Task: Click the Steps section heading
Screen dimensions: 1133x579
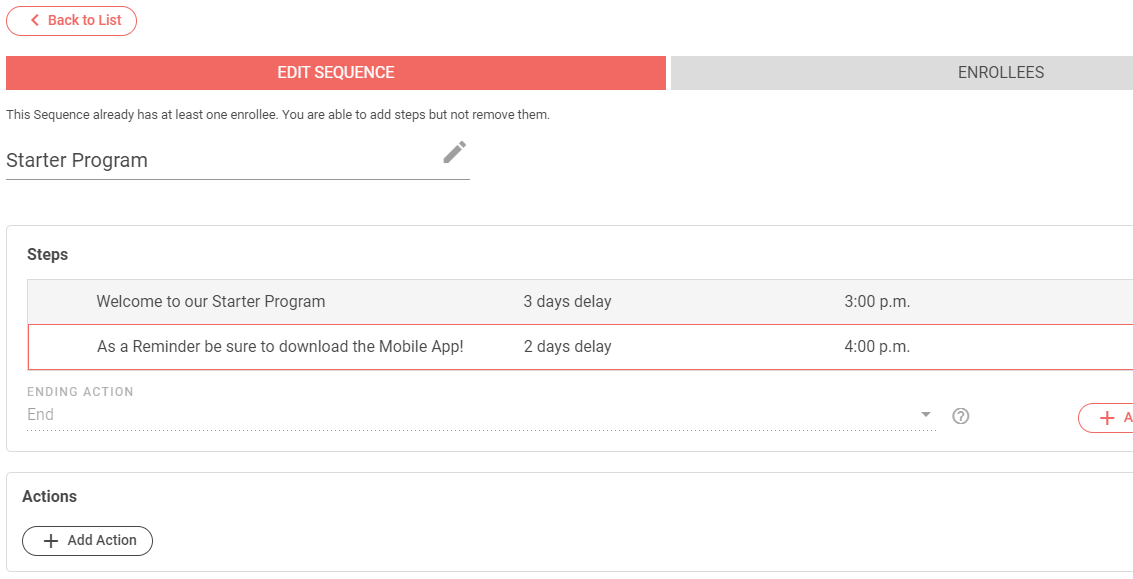Action: tap(48, 255)
